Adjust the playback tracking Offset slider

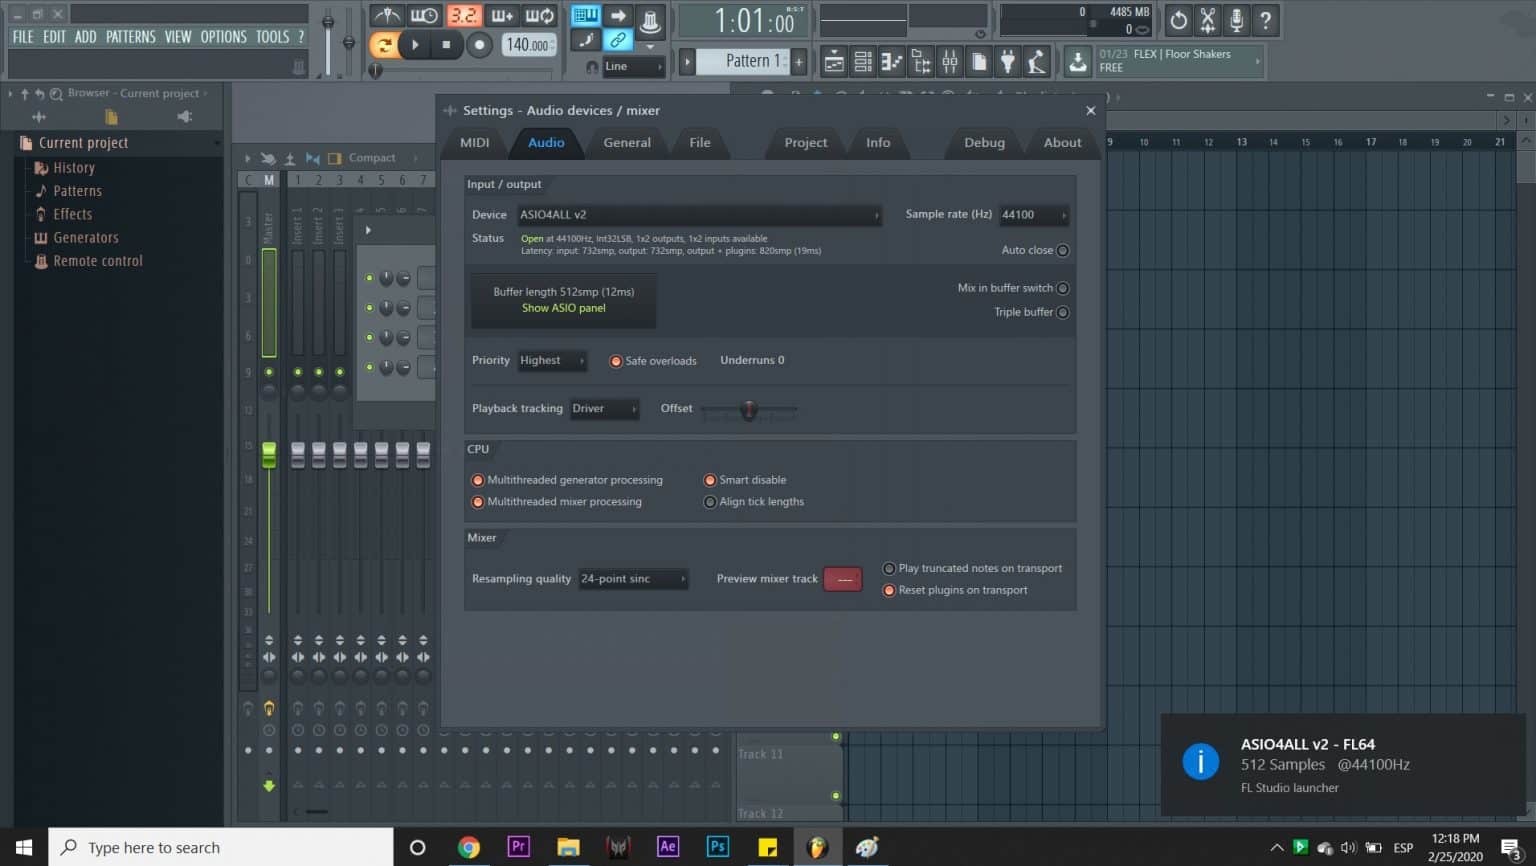pyautogui.click(x=748, y=409)
